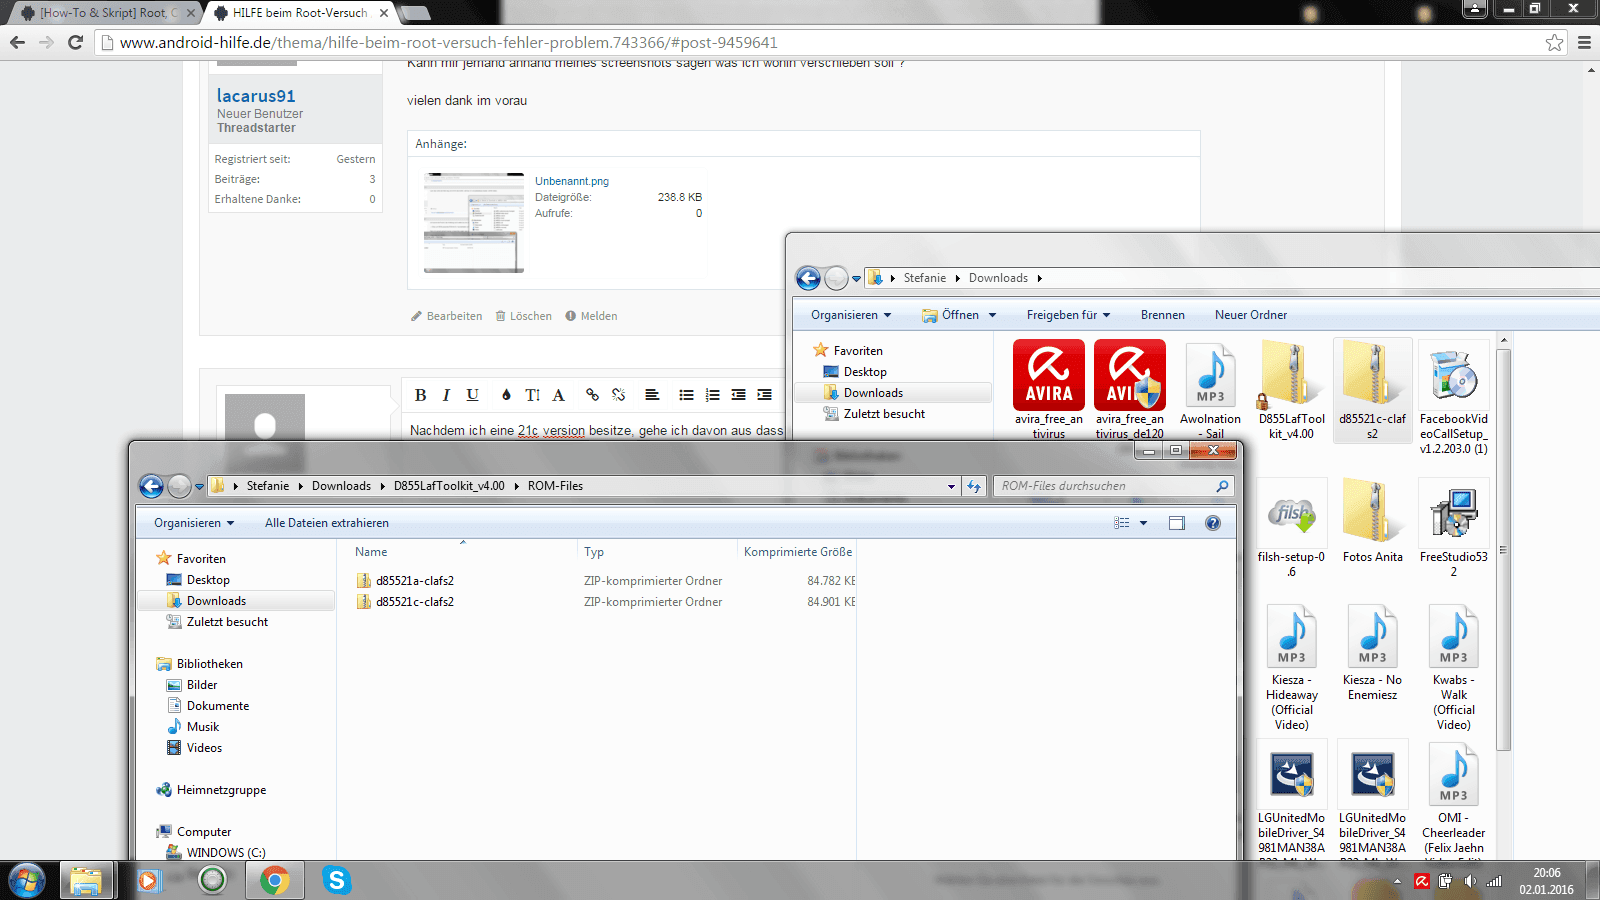The image size is (1600, 900).
Task: Open the D855LafToolkit_v4.00 zip file
Action: pyautogui.click(x=1291, y=391)
